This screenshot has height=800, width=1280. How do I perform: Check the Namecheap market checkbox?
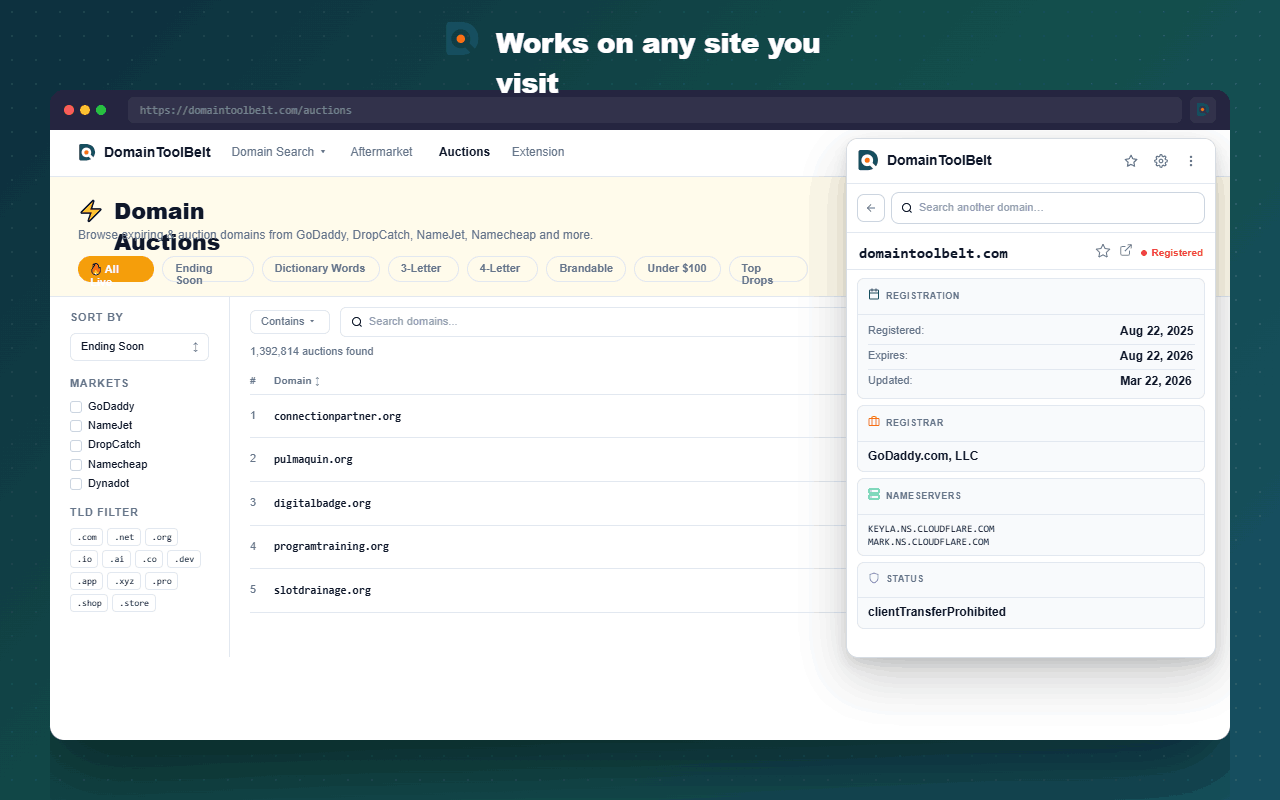coord(76,465)
